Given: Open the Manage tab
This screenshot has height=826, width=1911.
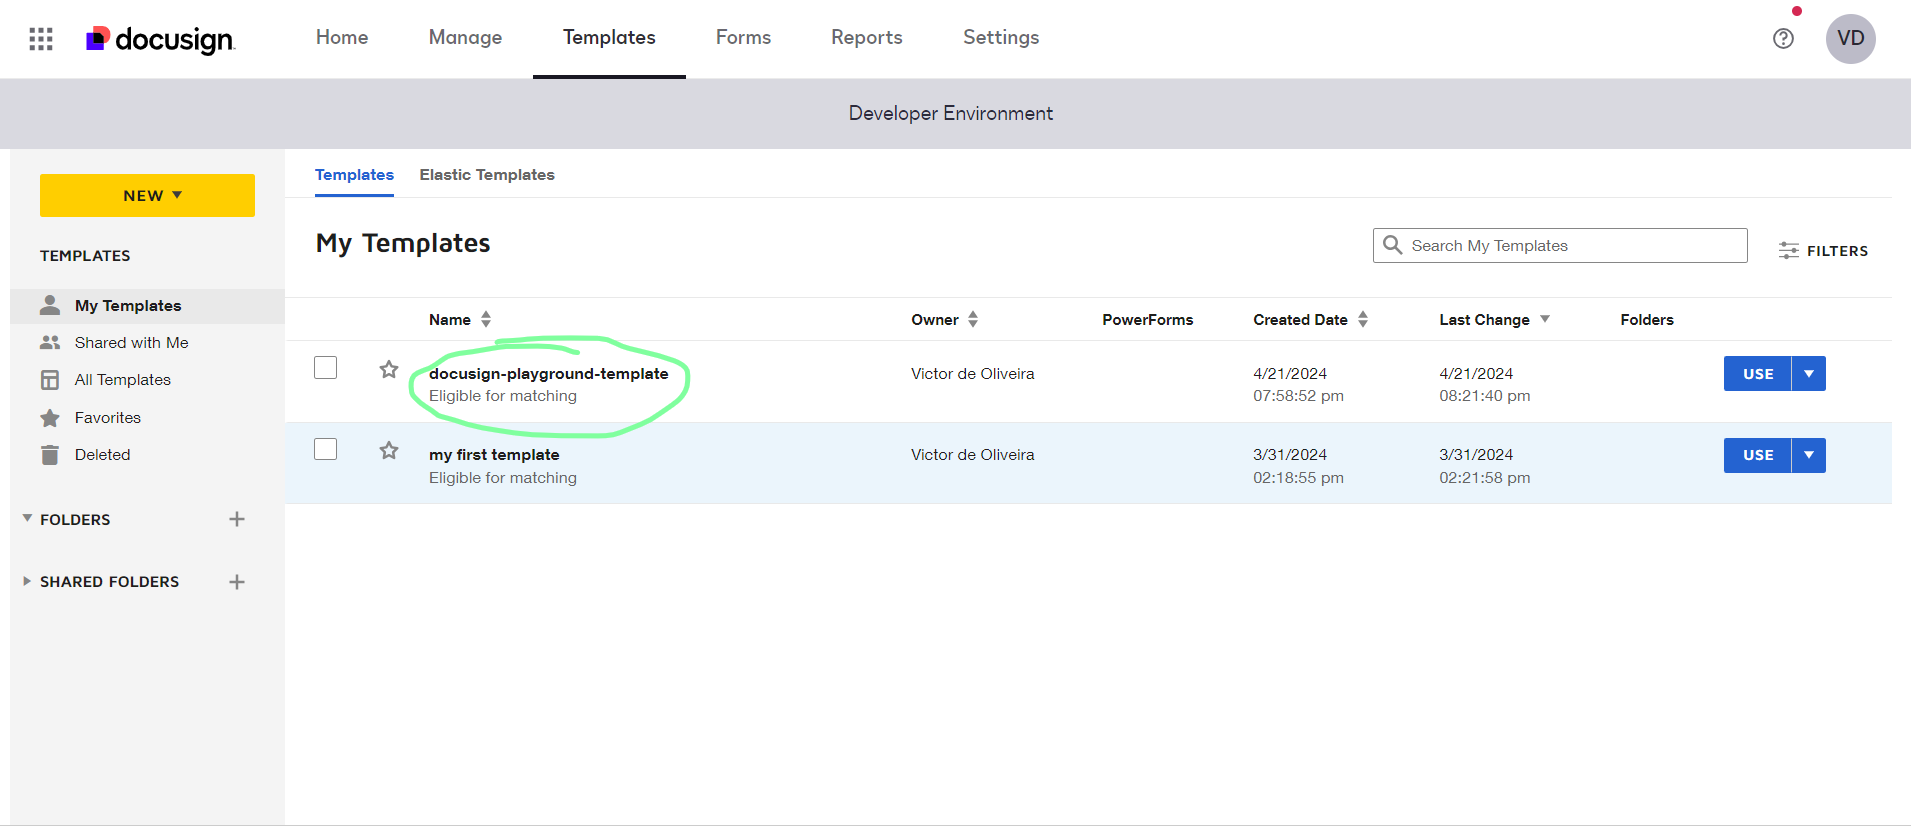Looking at the screenshot, I should [465, 37].
